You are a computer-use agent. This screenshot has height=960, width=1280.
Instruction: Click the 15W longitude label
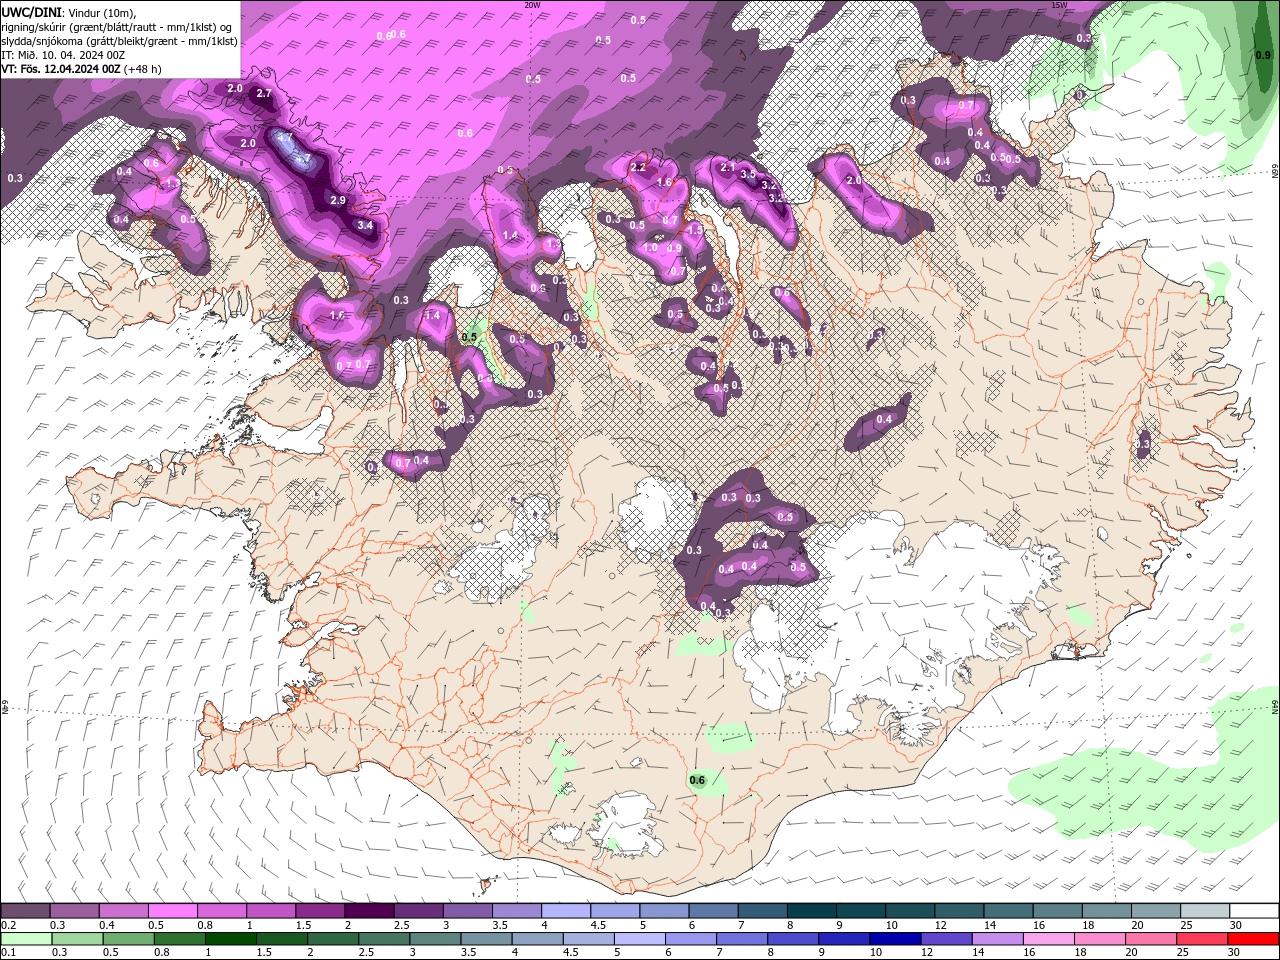1060,5
